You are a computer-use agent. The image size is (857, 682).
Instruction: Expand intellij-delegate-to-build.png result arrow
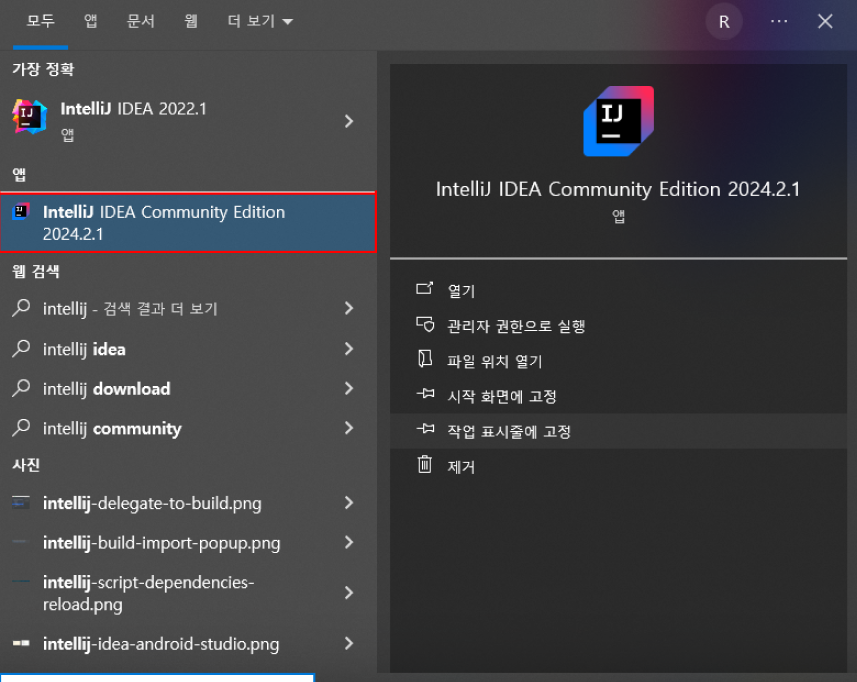pyautogui.click(x=349, y=503)
